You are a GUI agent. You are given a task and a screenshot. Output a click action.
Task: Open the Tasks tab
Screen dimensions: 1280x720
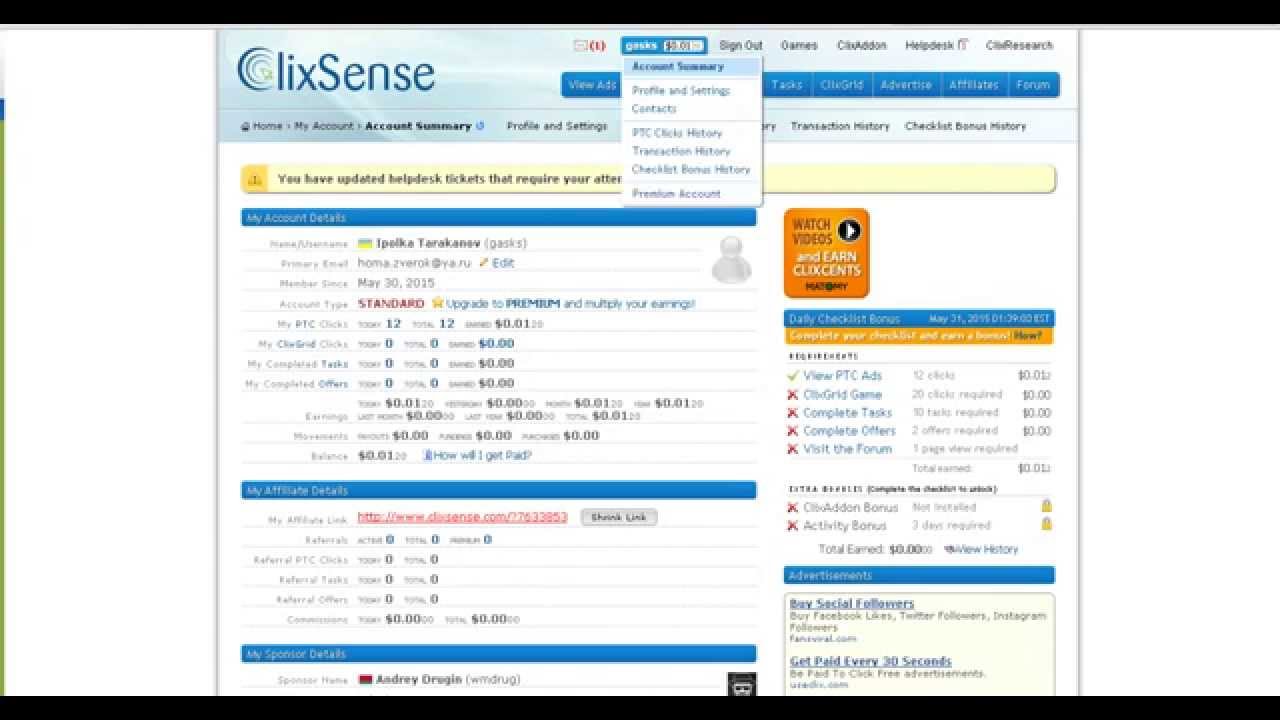787,85
